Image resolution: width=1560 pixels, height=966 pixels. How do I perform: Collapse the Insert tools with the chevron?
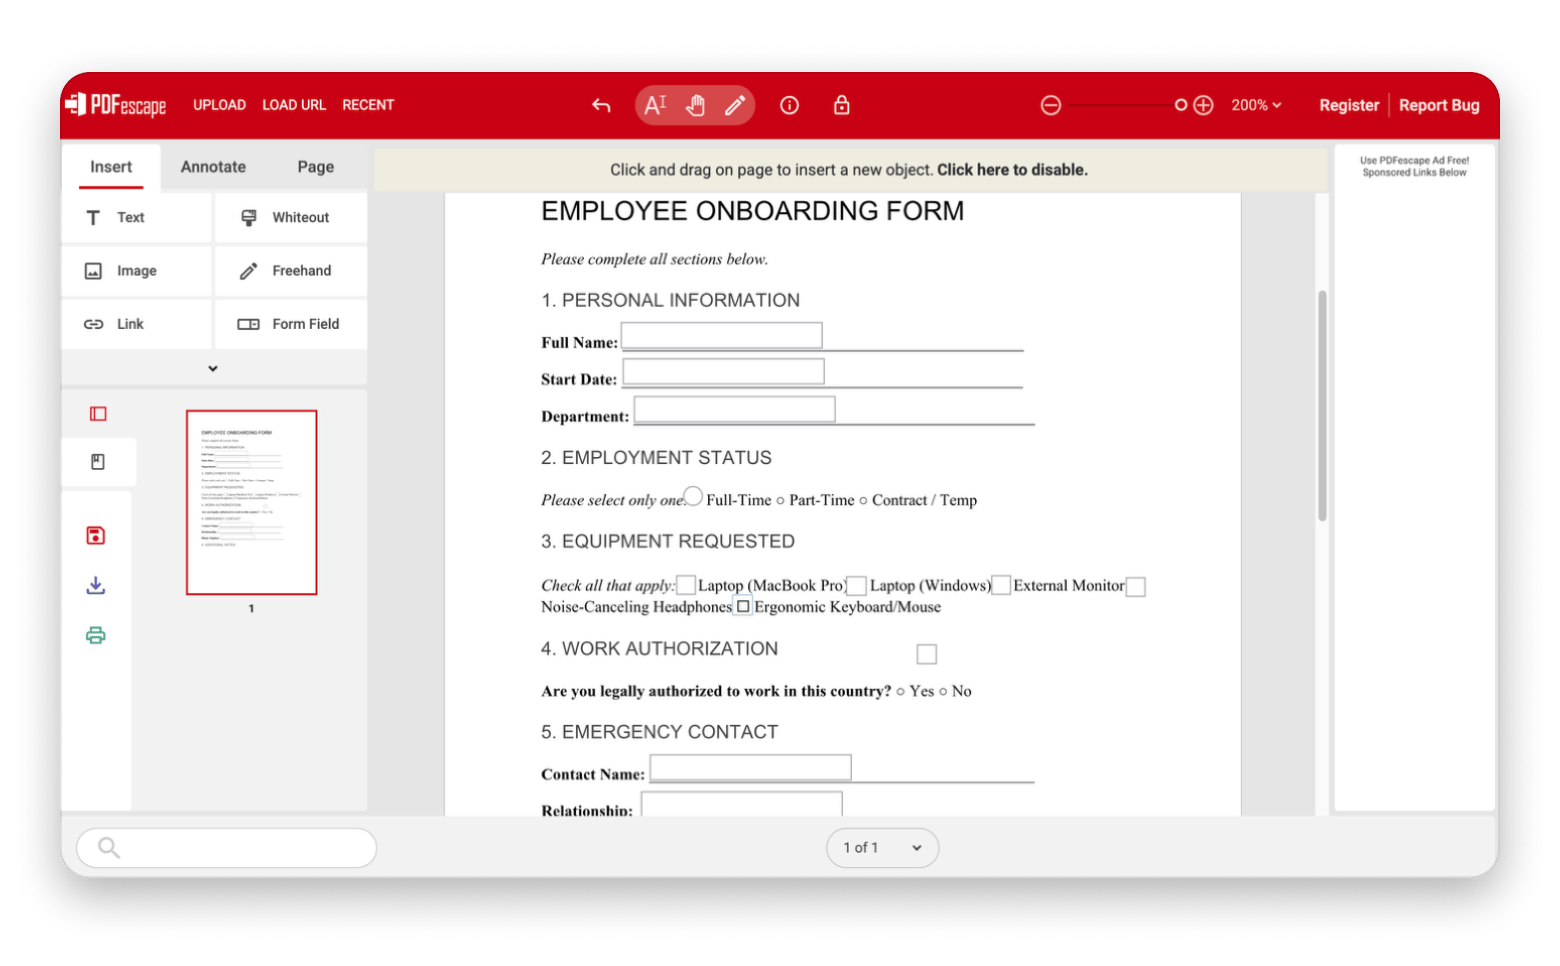tap(212, 368)
